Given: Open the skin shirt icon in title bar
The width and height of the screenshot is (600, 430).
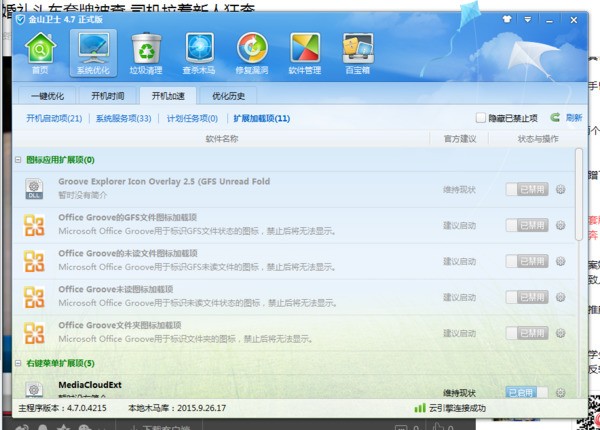Looking at the screenshot, I should click(x=507, y=19).
